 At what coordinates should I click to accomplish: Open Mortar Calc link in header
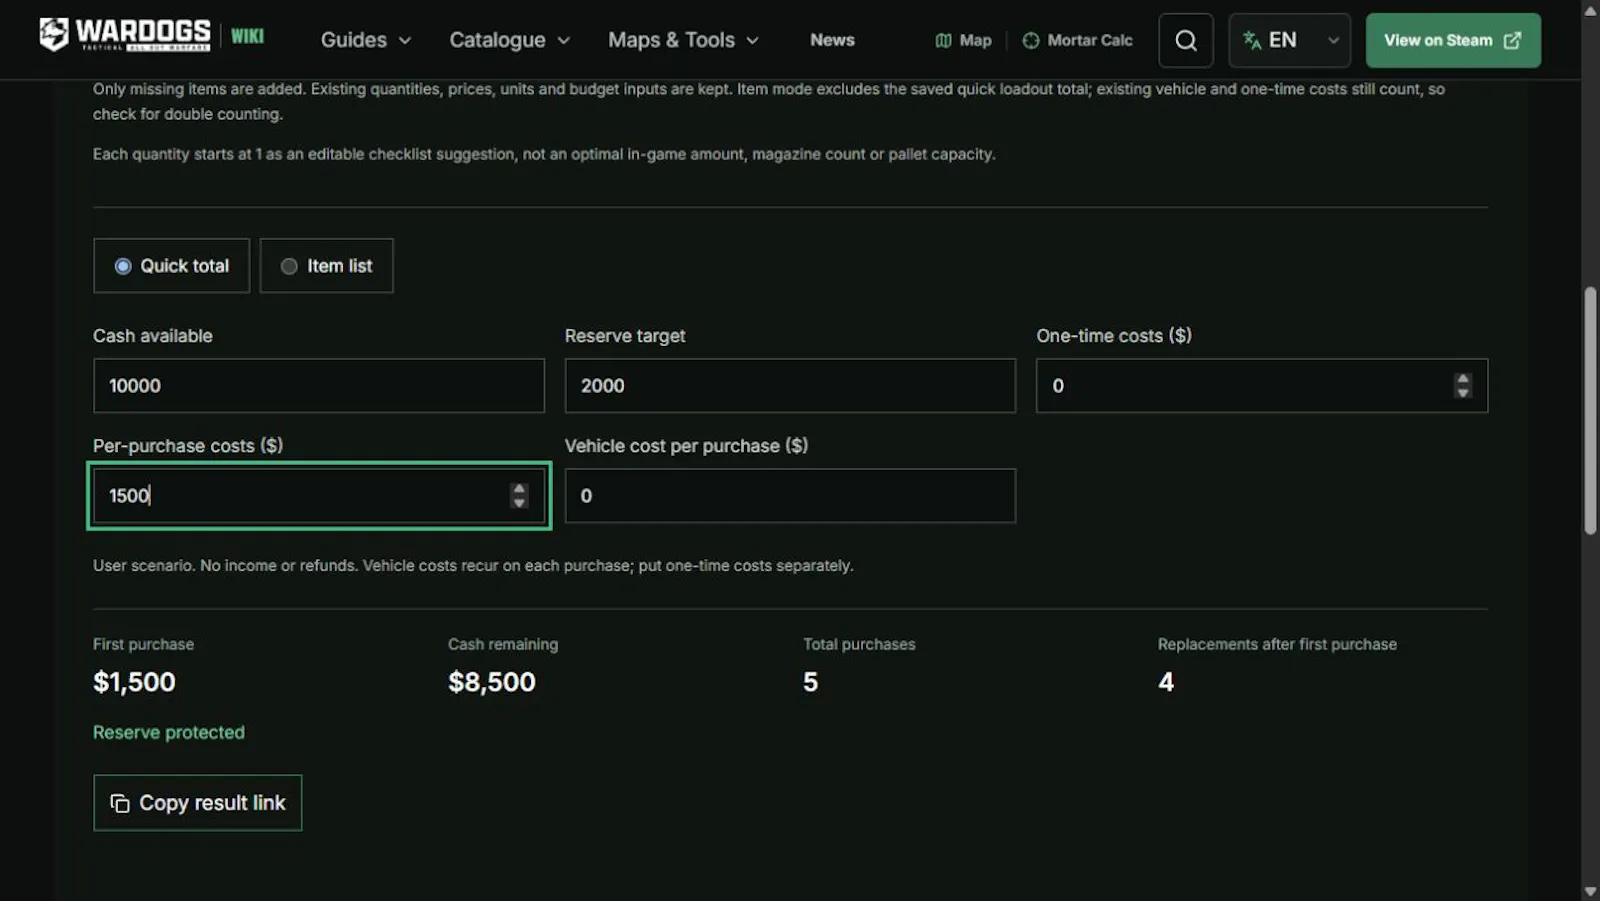1077,41
